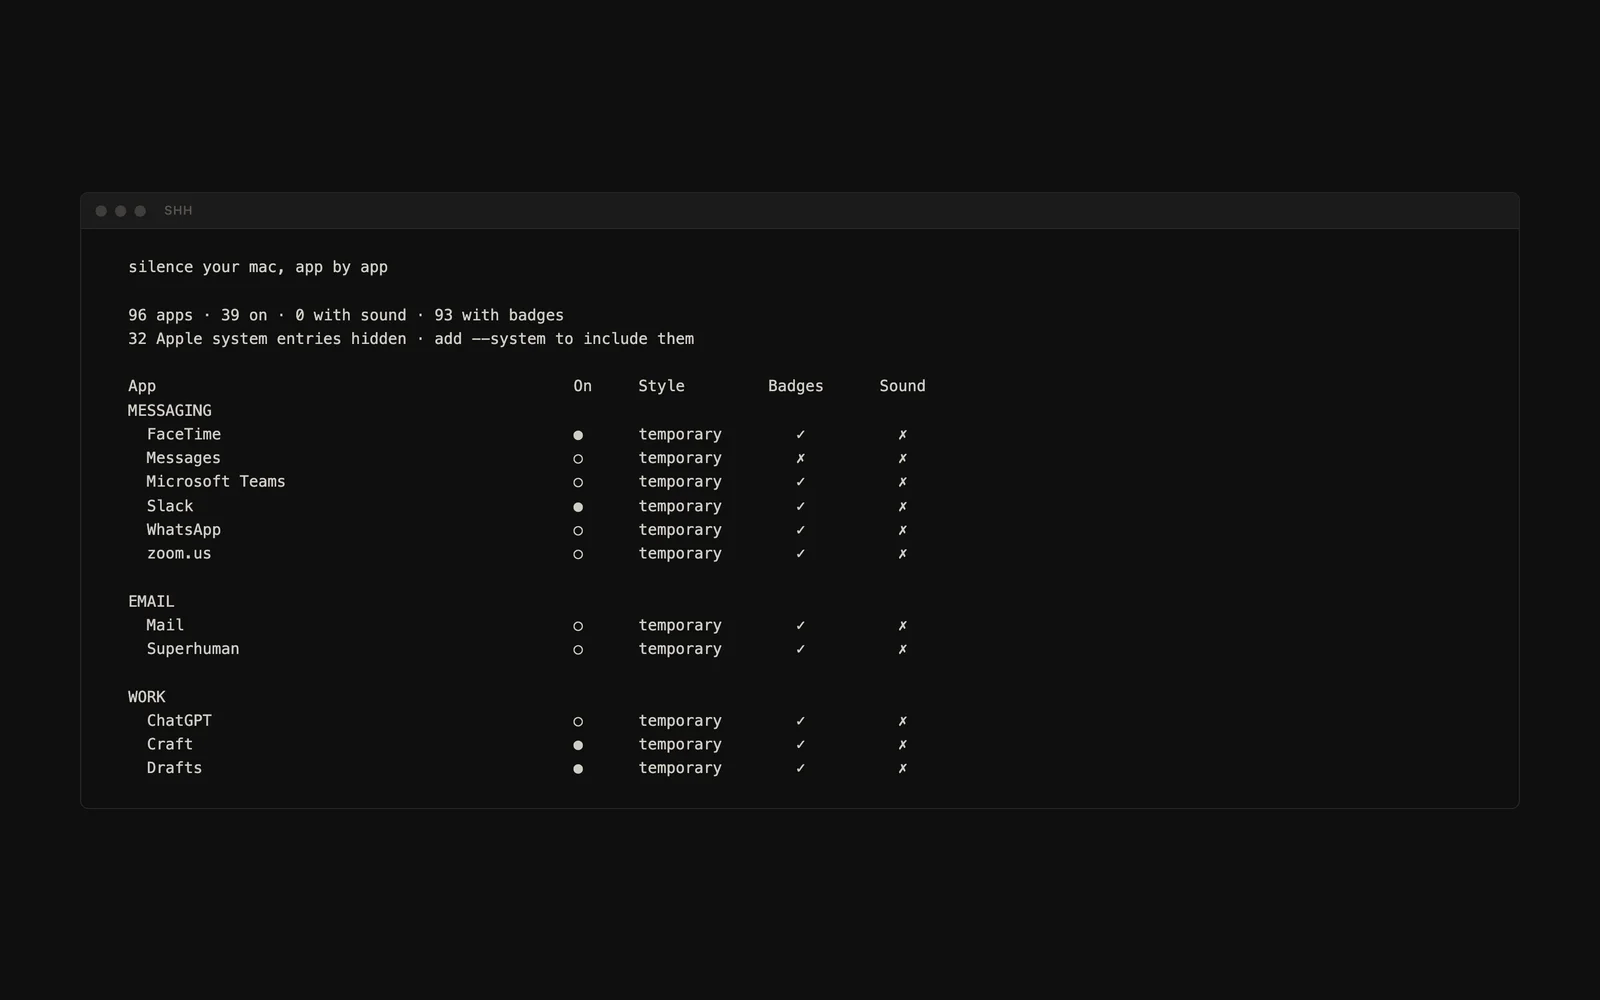The width and height of the screenshot is (1600, 1000).
Task: Click the Sound cross for FaceTime
Action: click(902, 434)
